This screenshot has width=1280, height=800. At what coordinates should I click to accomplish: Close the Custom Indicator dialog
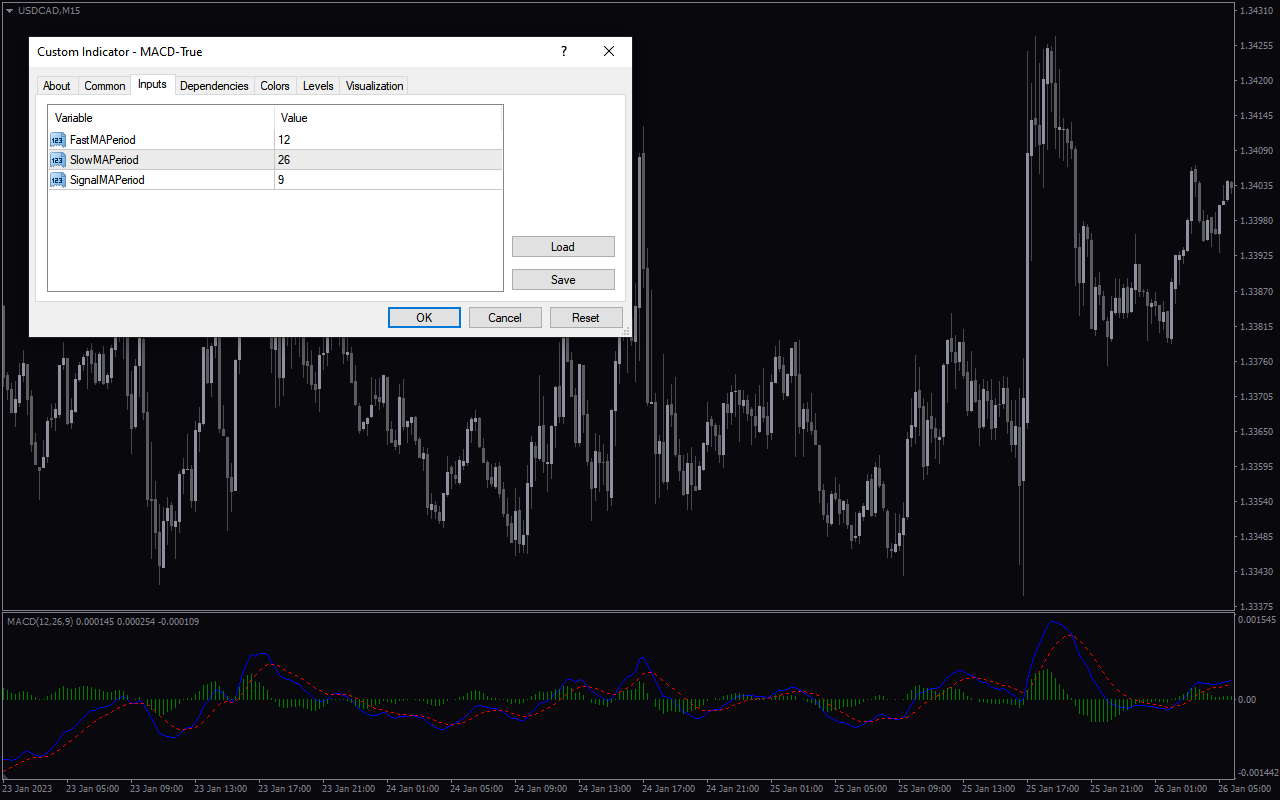(608, 51)
